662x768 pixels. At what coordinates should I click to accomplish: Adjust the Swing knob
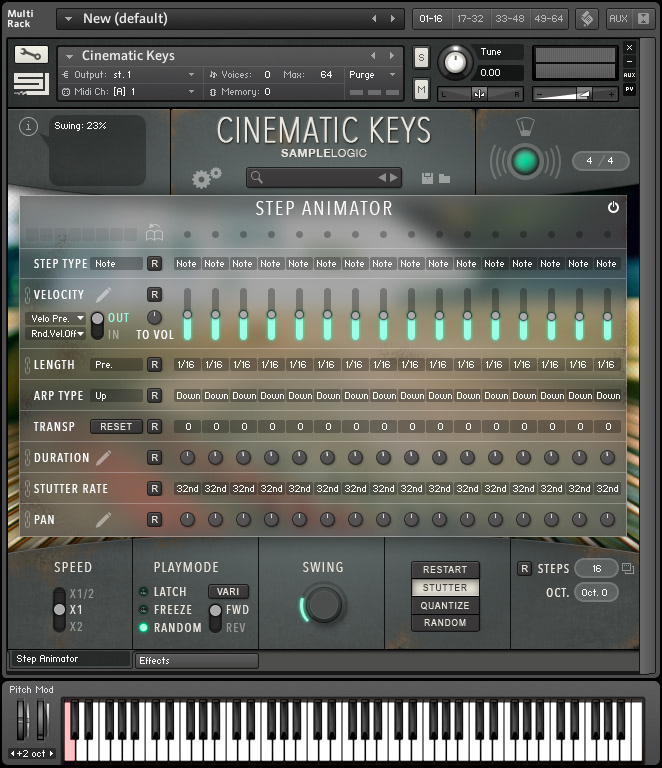coord(323,604)
